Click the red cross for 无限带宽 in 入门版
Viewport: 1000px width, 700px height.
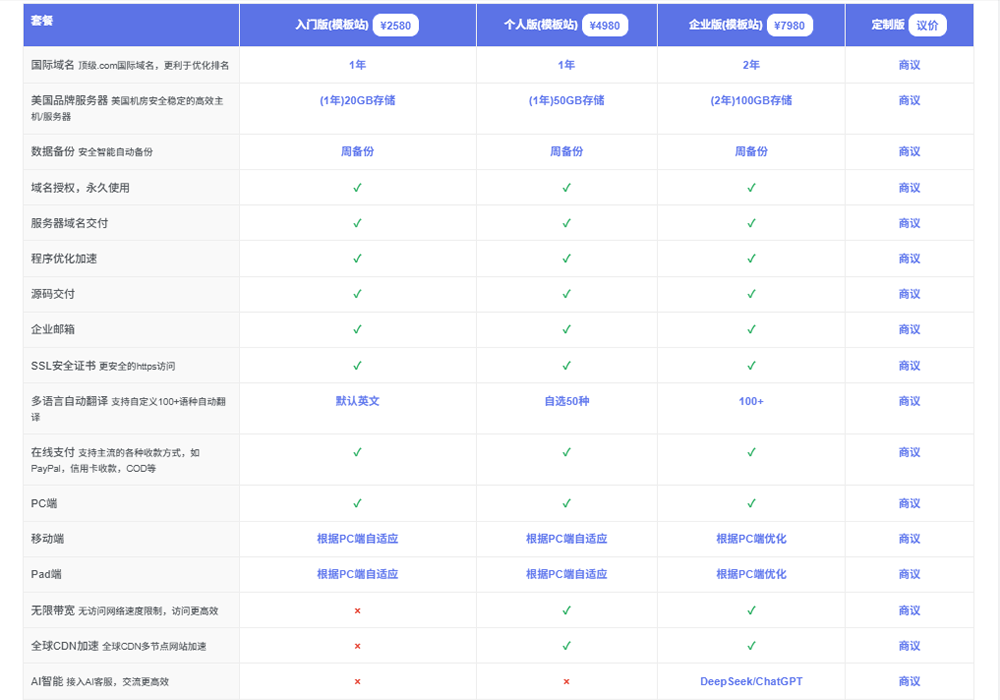[357, 611]
